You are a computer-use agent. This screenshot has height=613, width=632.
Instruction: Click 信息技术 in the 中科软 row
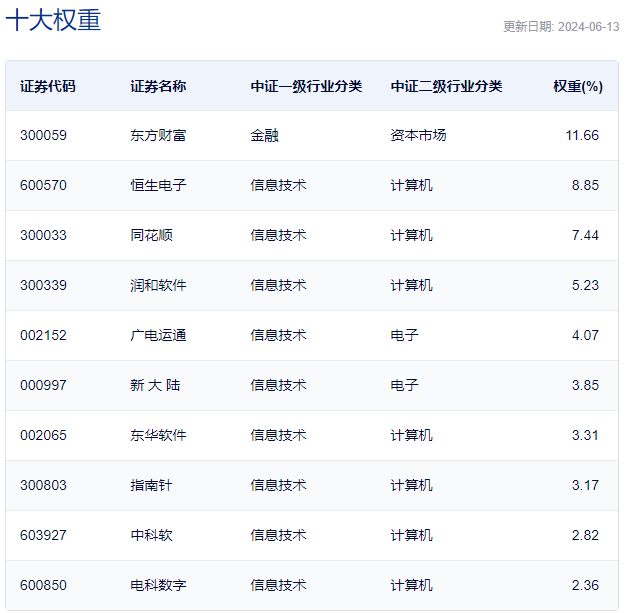pyautogui.click(x=278, y=535)
